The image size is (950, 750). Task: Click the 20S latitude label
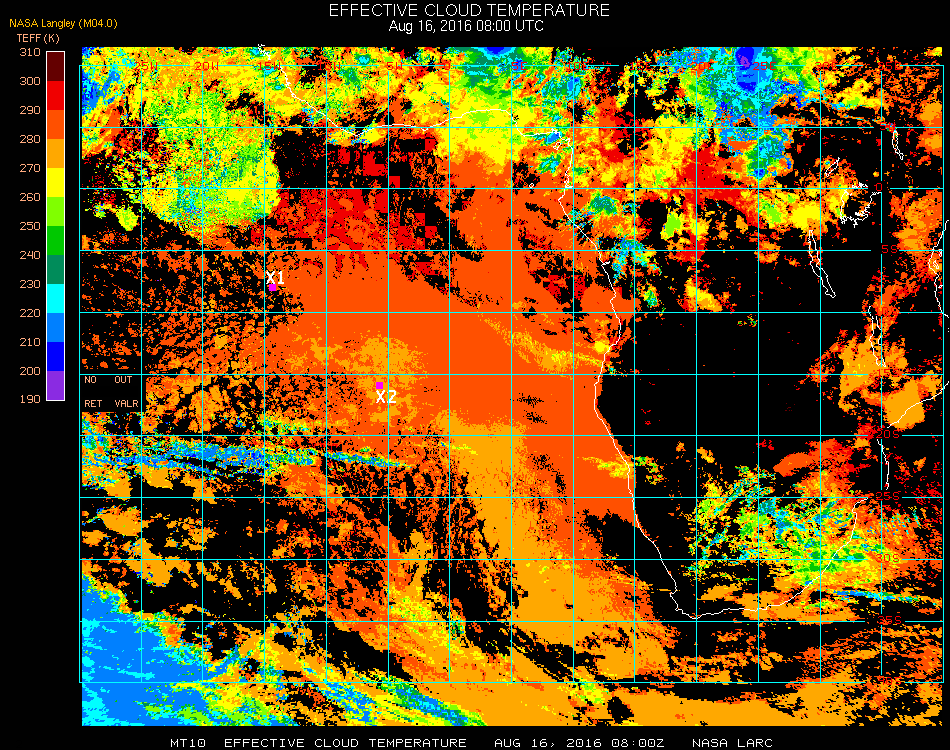pos(888,434)
